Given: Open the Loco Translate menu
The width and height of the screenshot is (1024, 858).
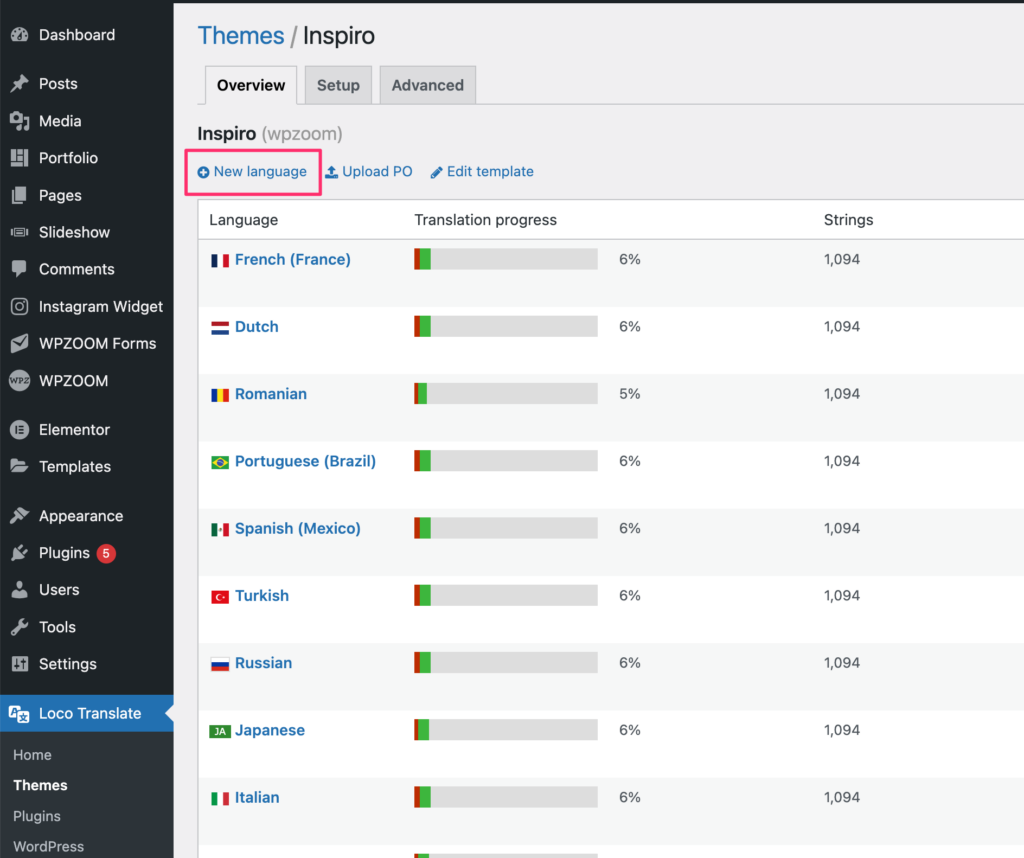Looking at the screenshot, I should coord(87,713).
